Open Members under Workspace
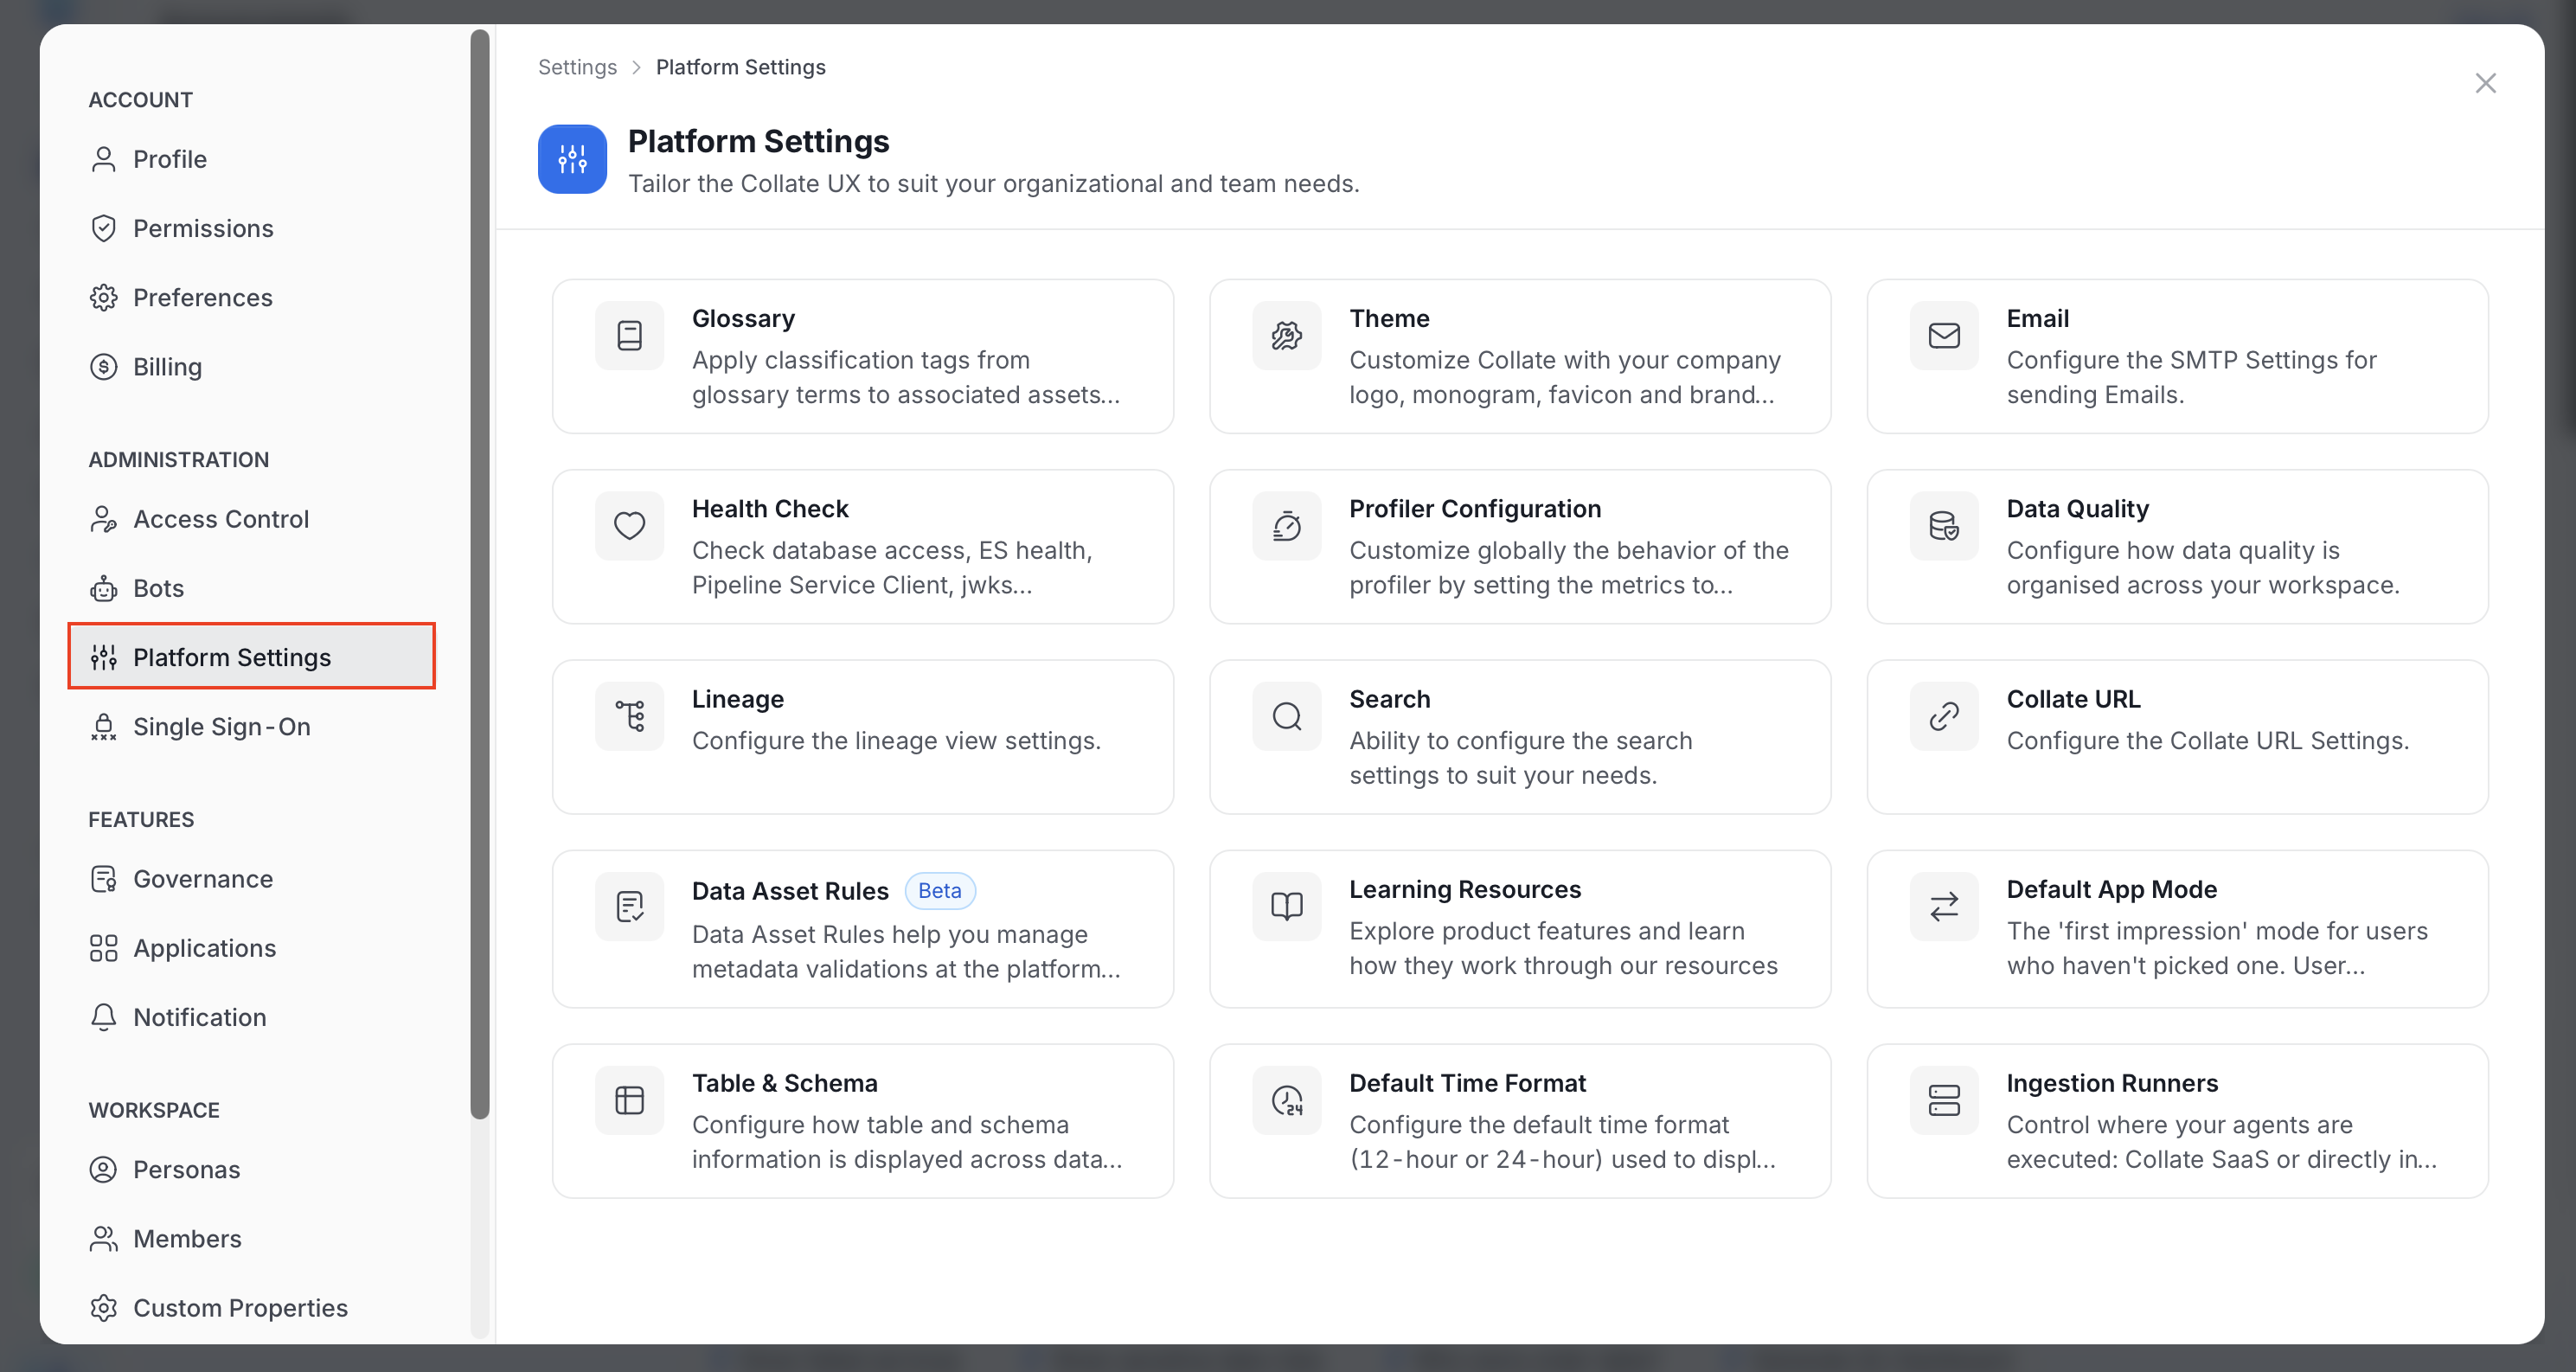Viewport: 2576px width, 1372px height. click(x=252, y=1239)
